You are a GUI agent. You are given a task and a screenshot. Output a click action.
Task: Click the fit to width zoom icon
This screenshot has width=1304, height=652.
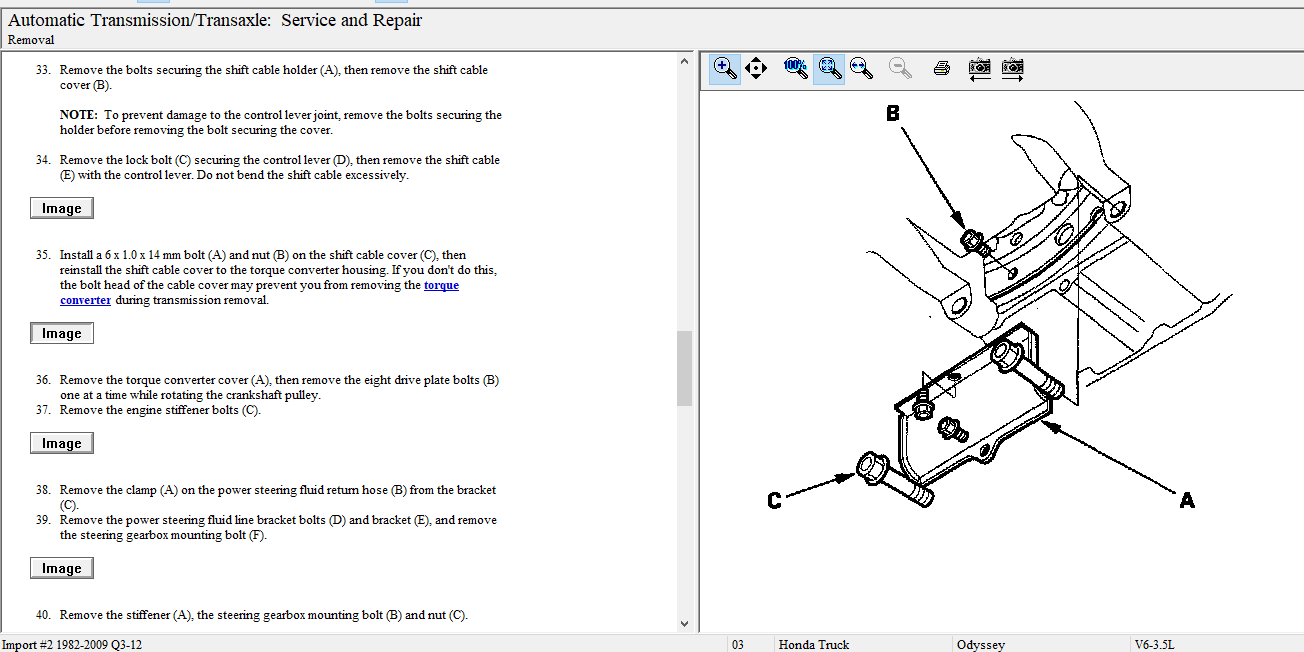click(860, 69)
